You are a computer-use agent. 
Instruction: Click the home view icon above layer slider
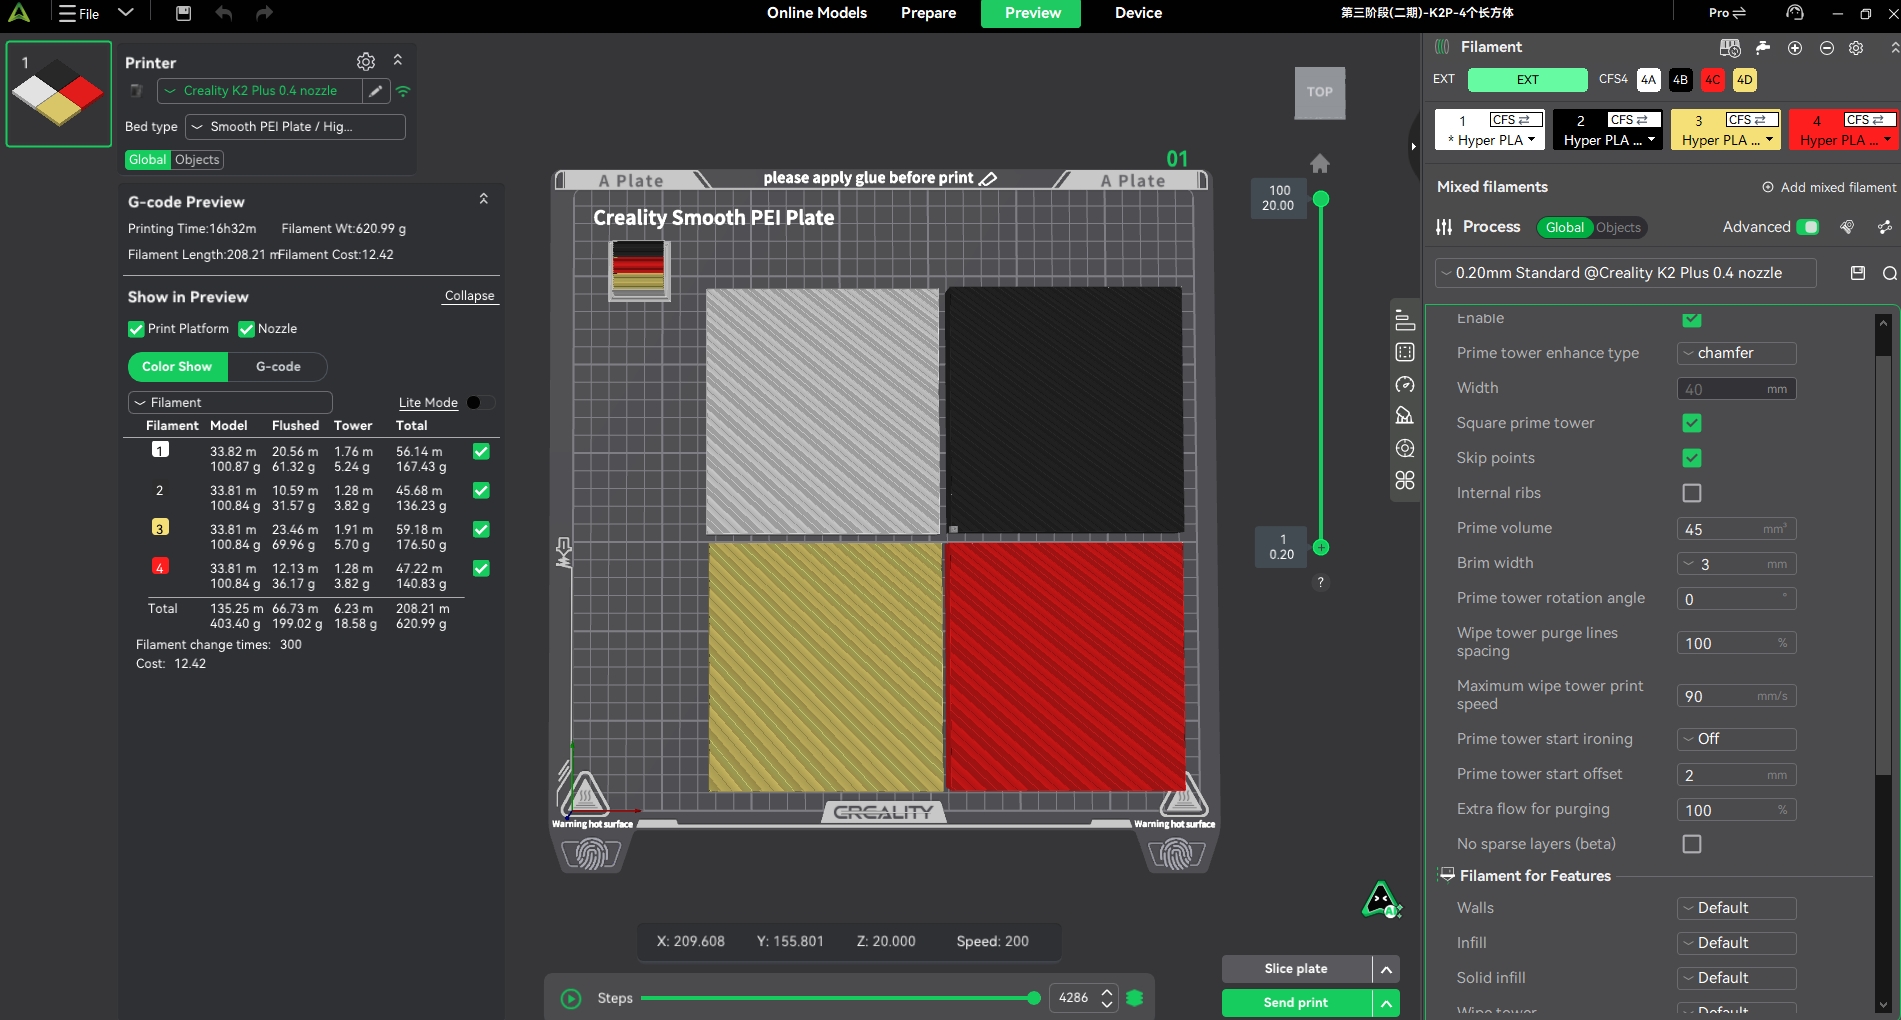[x=1320, y=163]
